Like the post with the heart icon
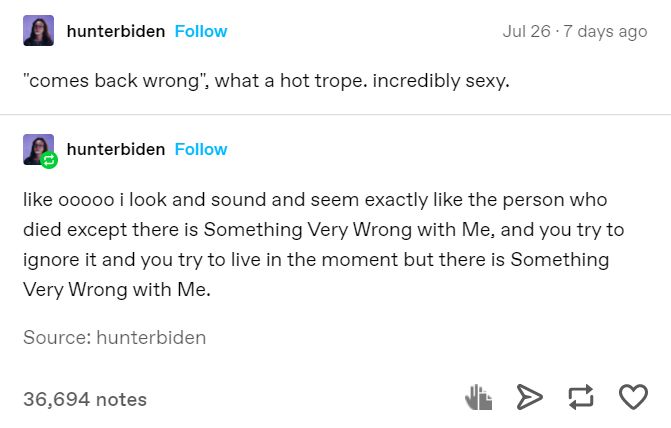 (x=633, y=398)
